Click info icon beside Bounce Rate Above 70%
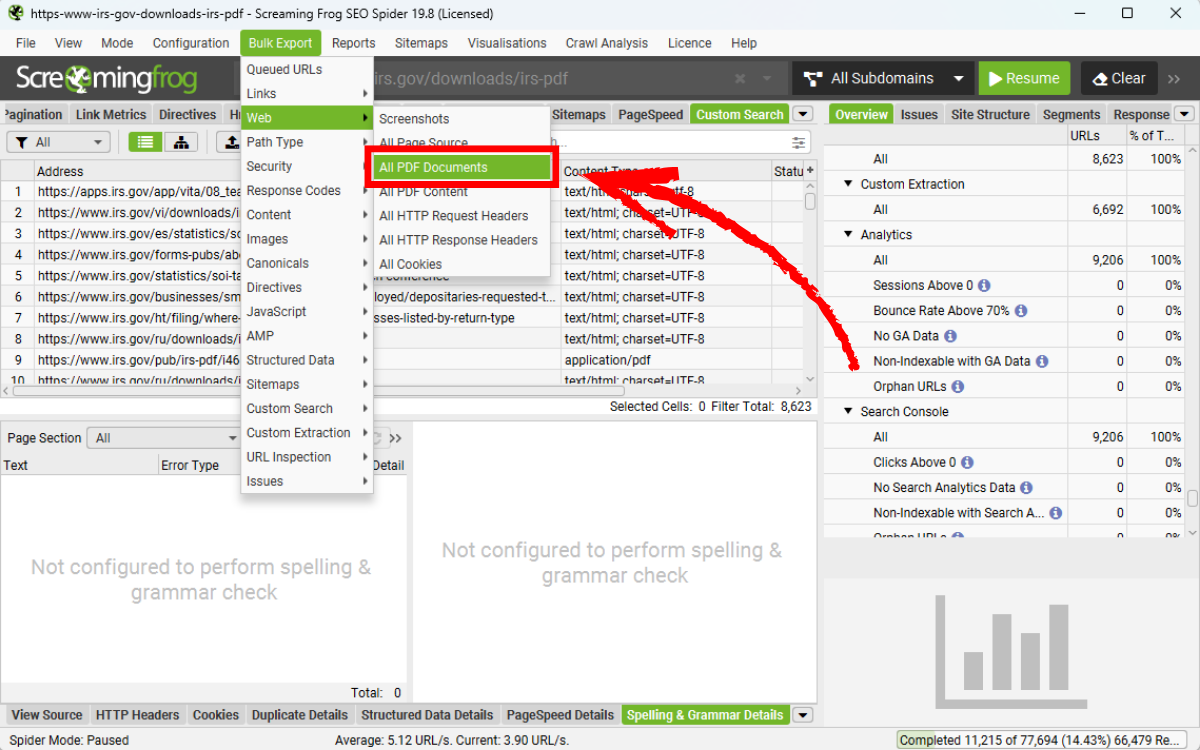 point(1020,311)
